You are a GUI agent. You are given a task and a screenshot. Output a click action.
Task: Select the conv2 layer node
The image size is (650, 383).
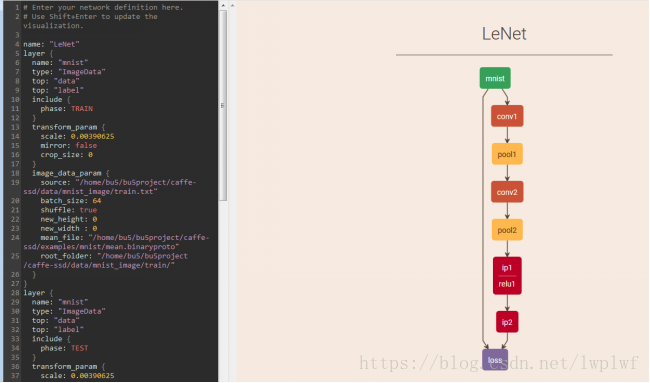tap(507, 192)
